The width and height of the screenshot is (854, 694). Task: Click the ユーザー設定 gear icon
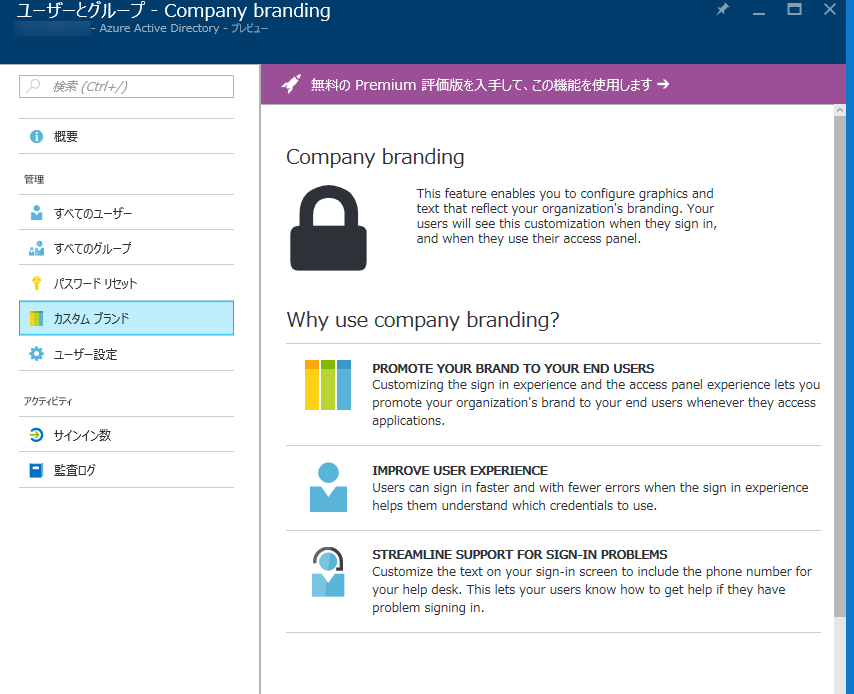coord(36,354)
